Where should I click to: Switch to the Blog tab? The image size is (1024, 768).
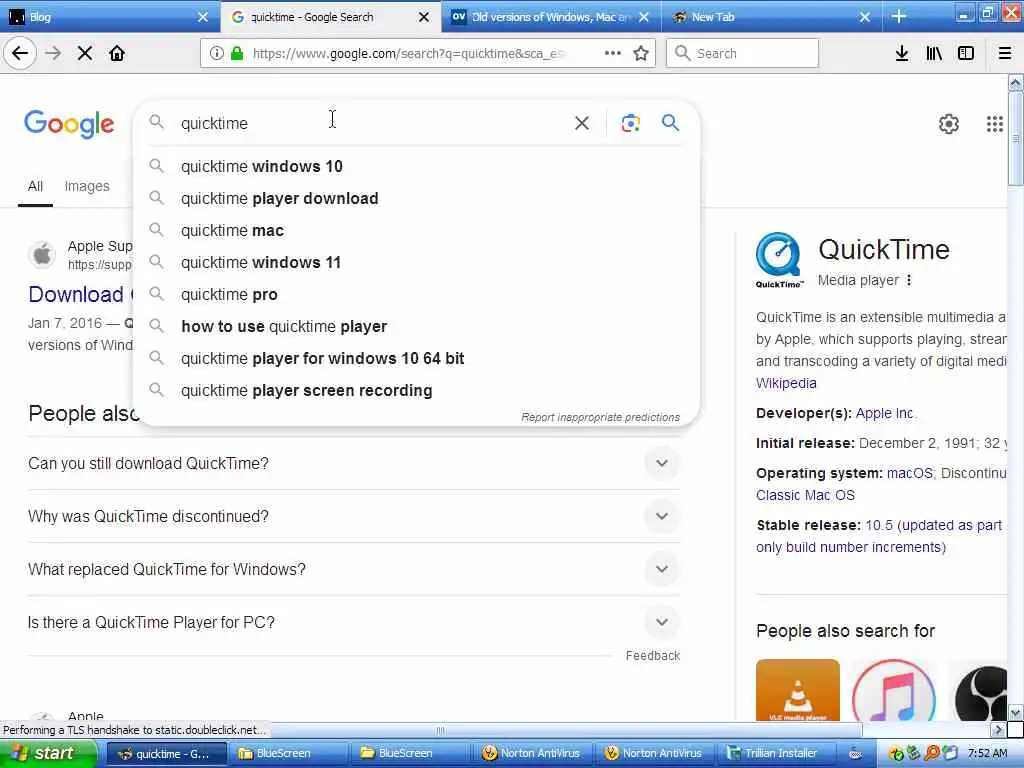coord(110,17)
